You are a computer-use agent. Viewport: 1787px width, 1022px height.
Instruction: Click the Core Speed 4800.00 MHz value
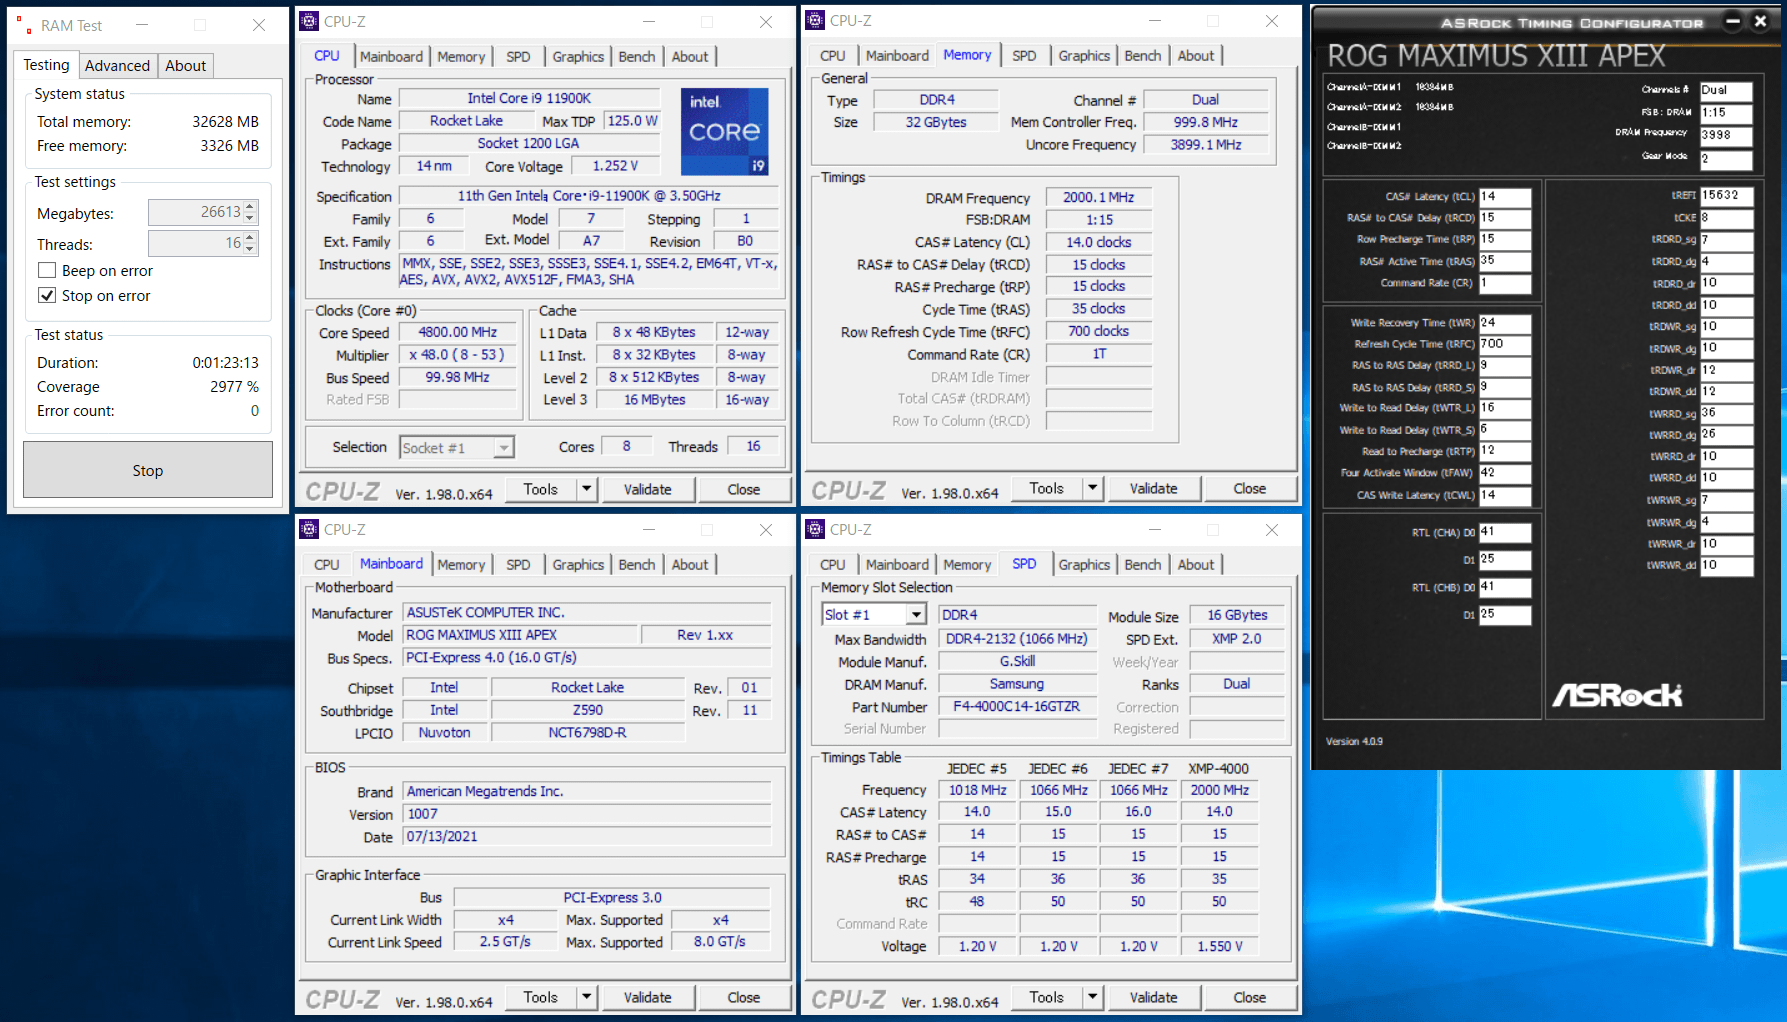click(x=457, y=332)
